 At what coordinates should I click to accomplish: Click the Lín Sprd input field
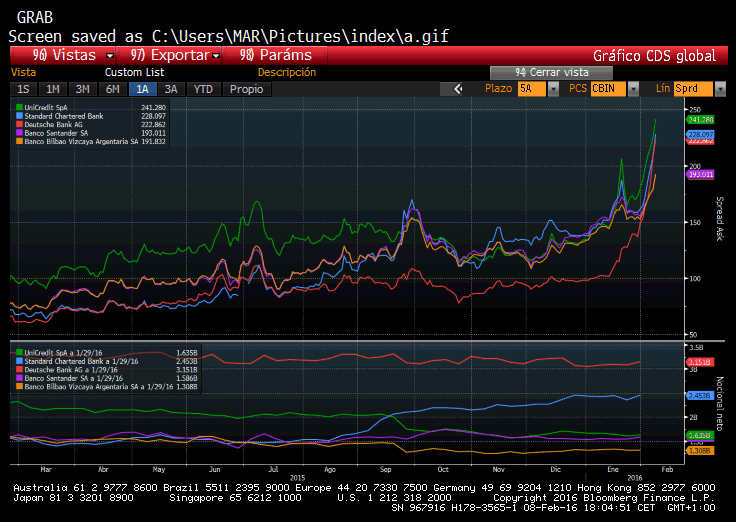tap(693, 89)
